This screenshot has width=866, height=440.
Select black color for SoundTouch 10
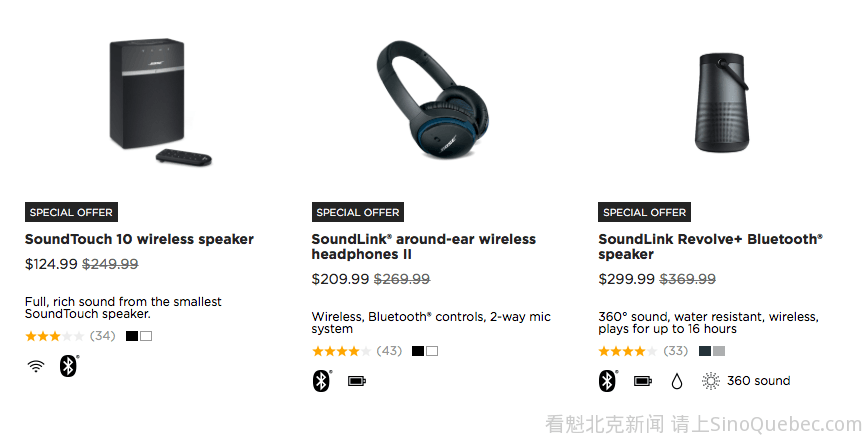coord(132,336)
